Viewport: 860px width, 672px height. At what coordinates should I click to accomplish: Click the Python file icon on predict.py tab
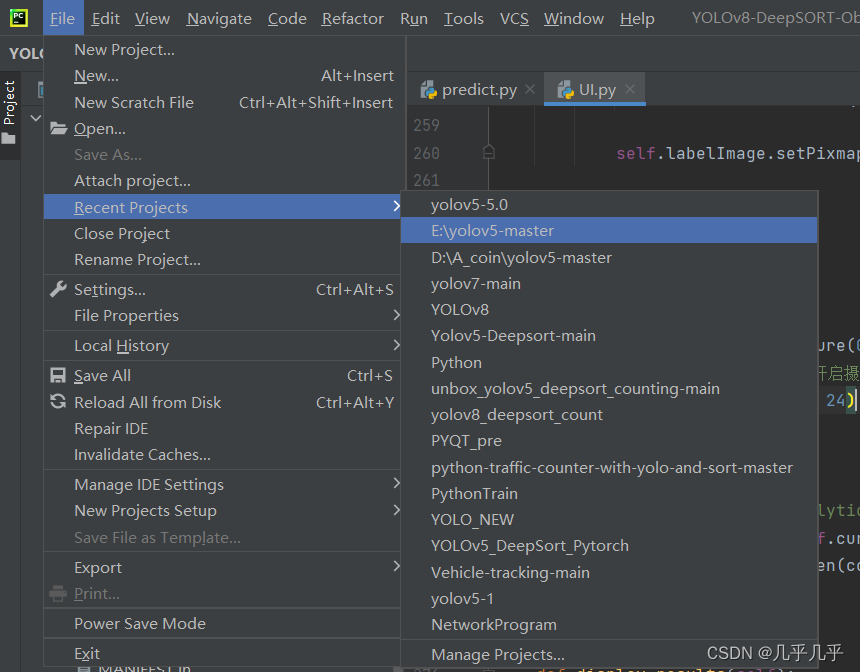tap(428, 89)
